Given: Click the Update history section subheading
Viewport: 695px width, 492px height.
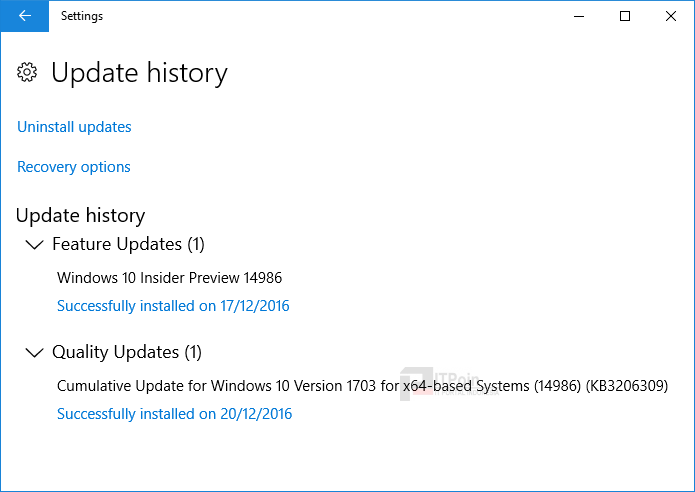Looking at the screenshot, I should click(x=81, y=215).
